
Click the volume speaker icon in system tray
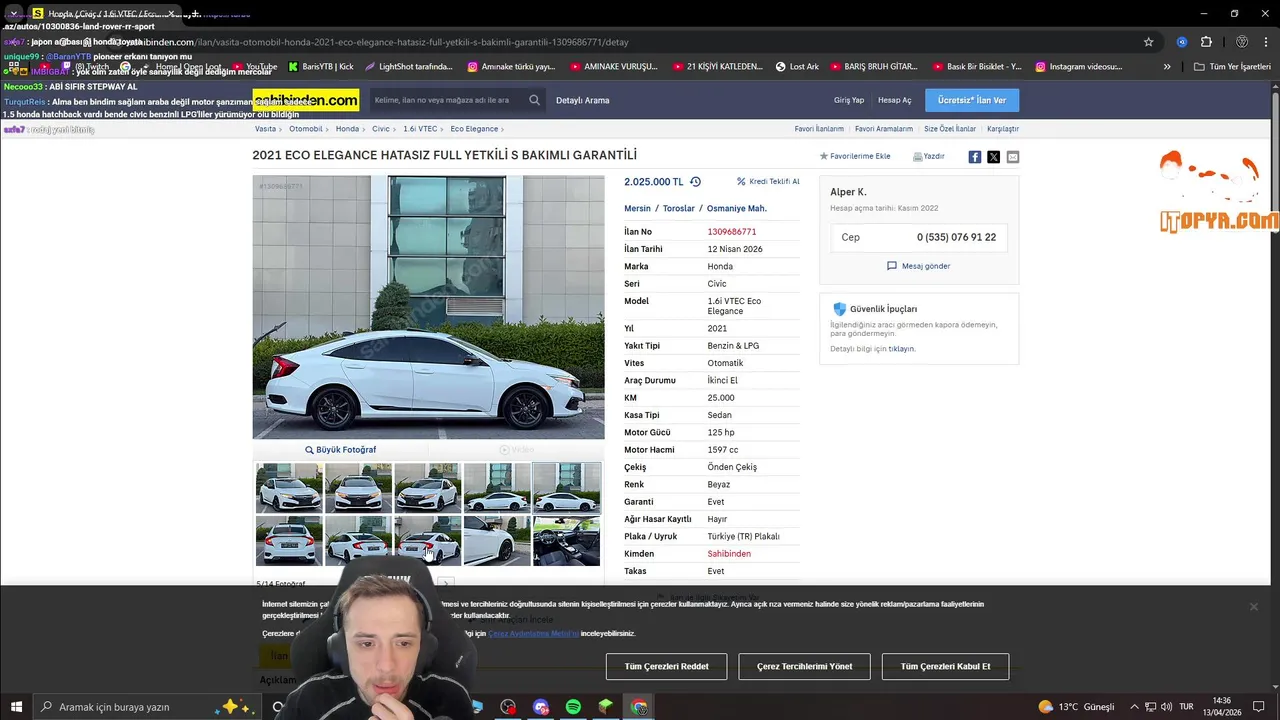click(1165, 707)
